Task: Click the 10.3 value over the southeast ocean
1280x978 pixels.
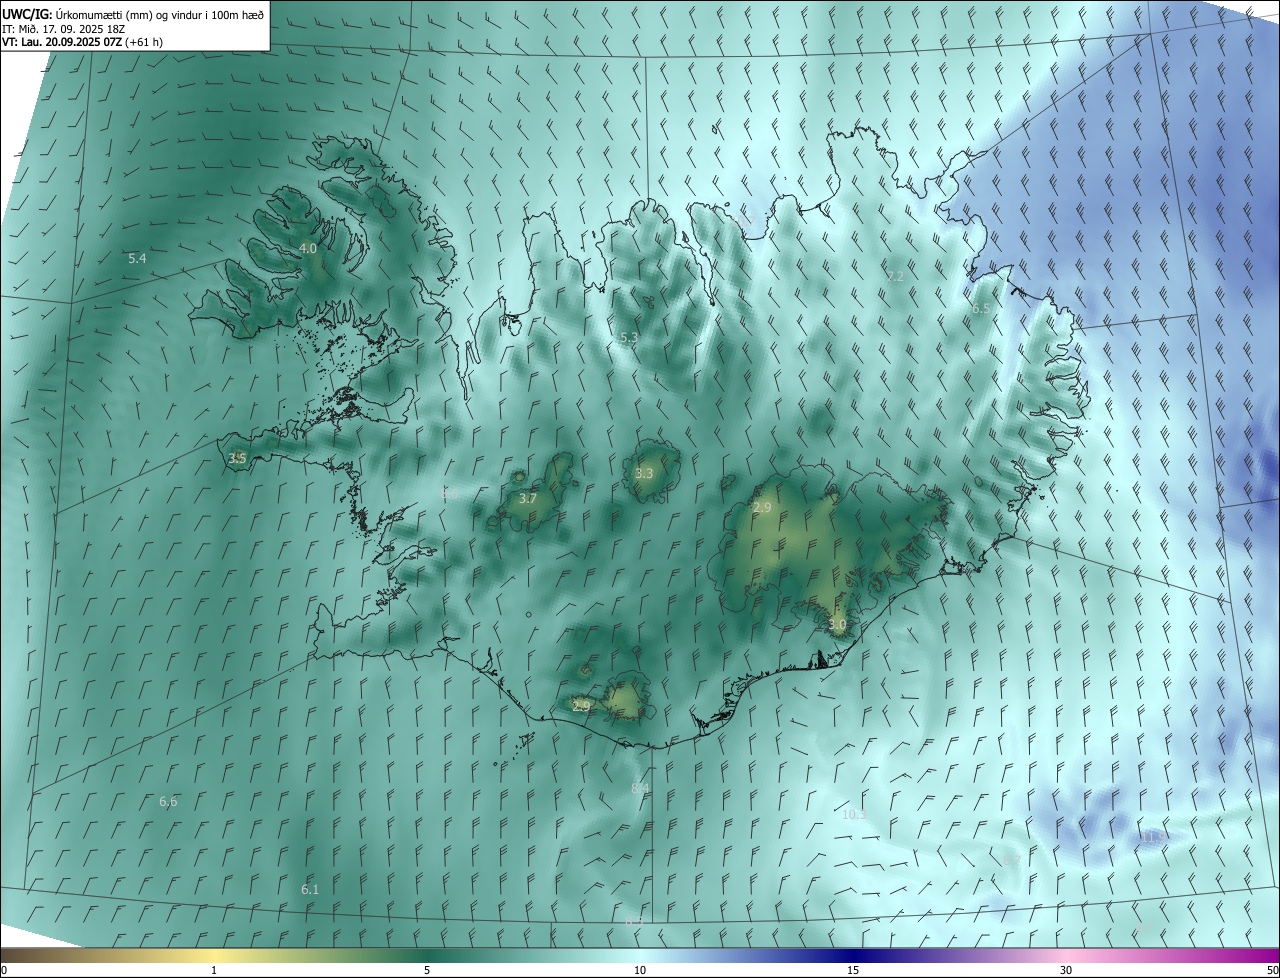Action: [x=854, y=815]
